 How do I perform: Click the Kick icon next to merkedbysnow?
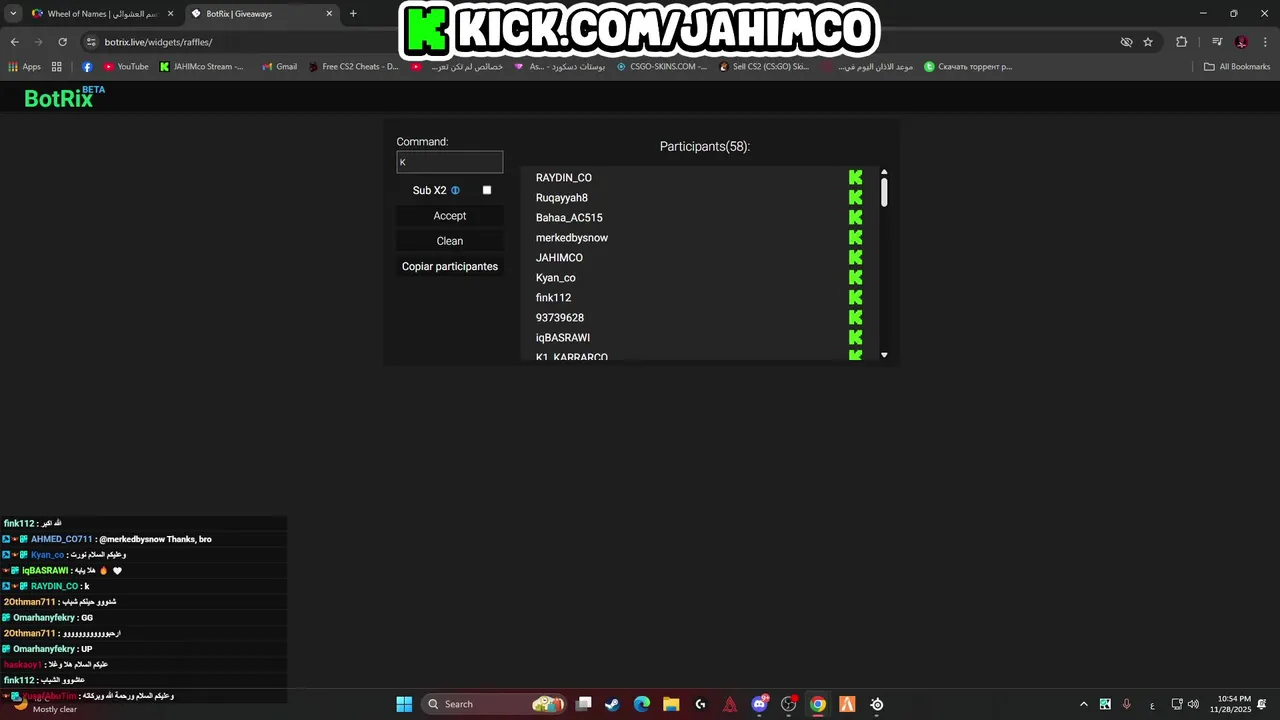coord(855,238)
